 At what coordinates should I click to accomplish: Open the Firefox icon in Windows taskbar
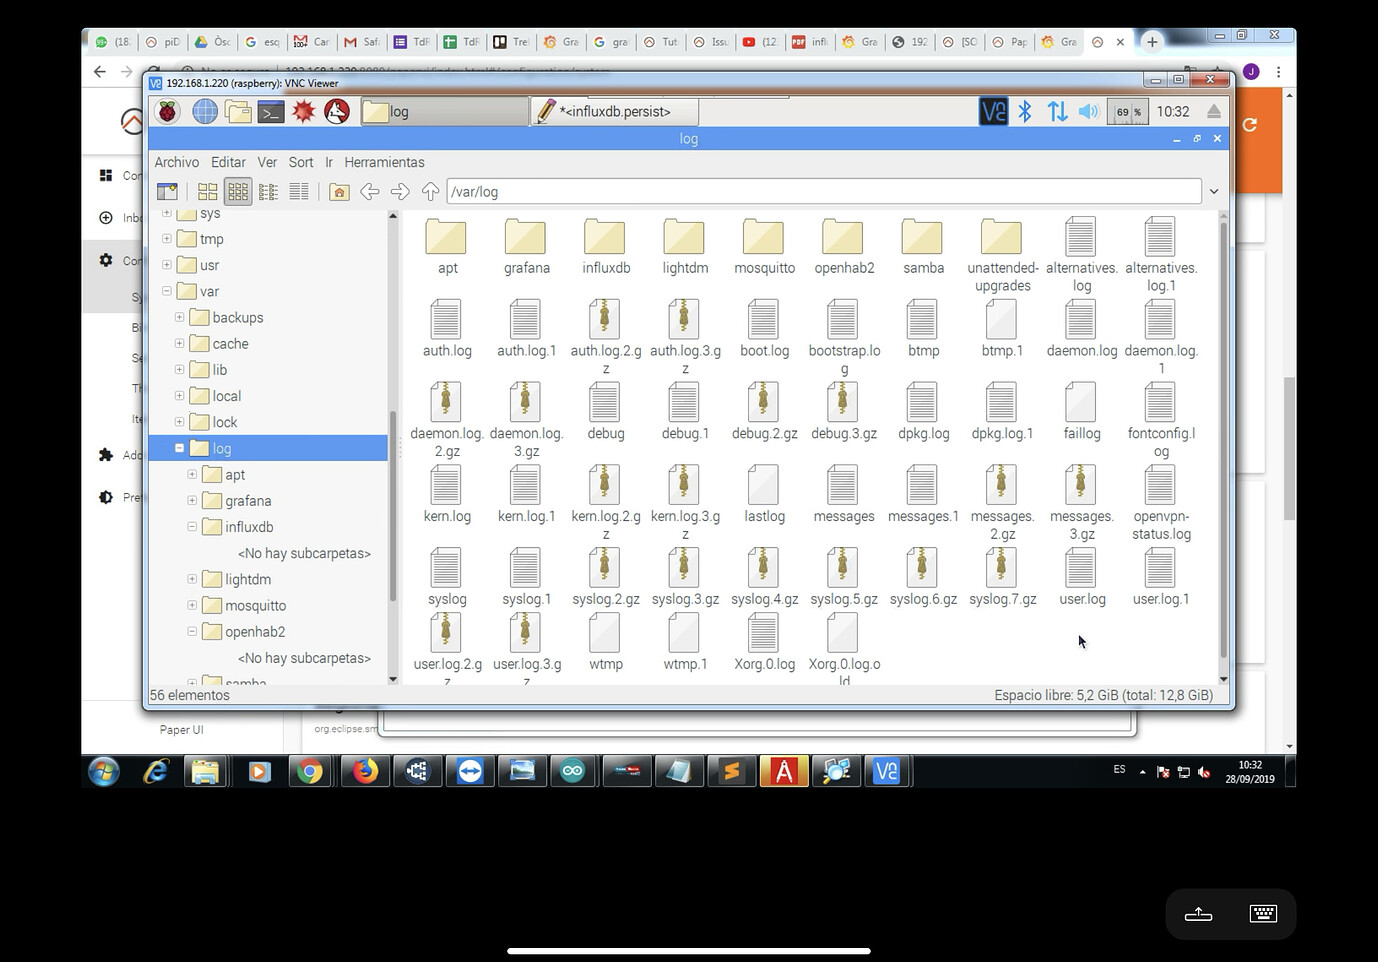[365, 771]
